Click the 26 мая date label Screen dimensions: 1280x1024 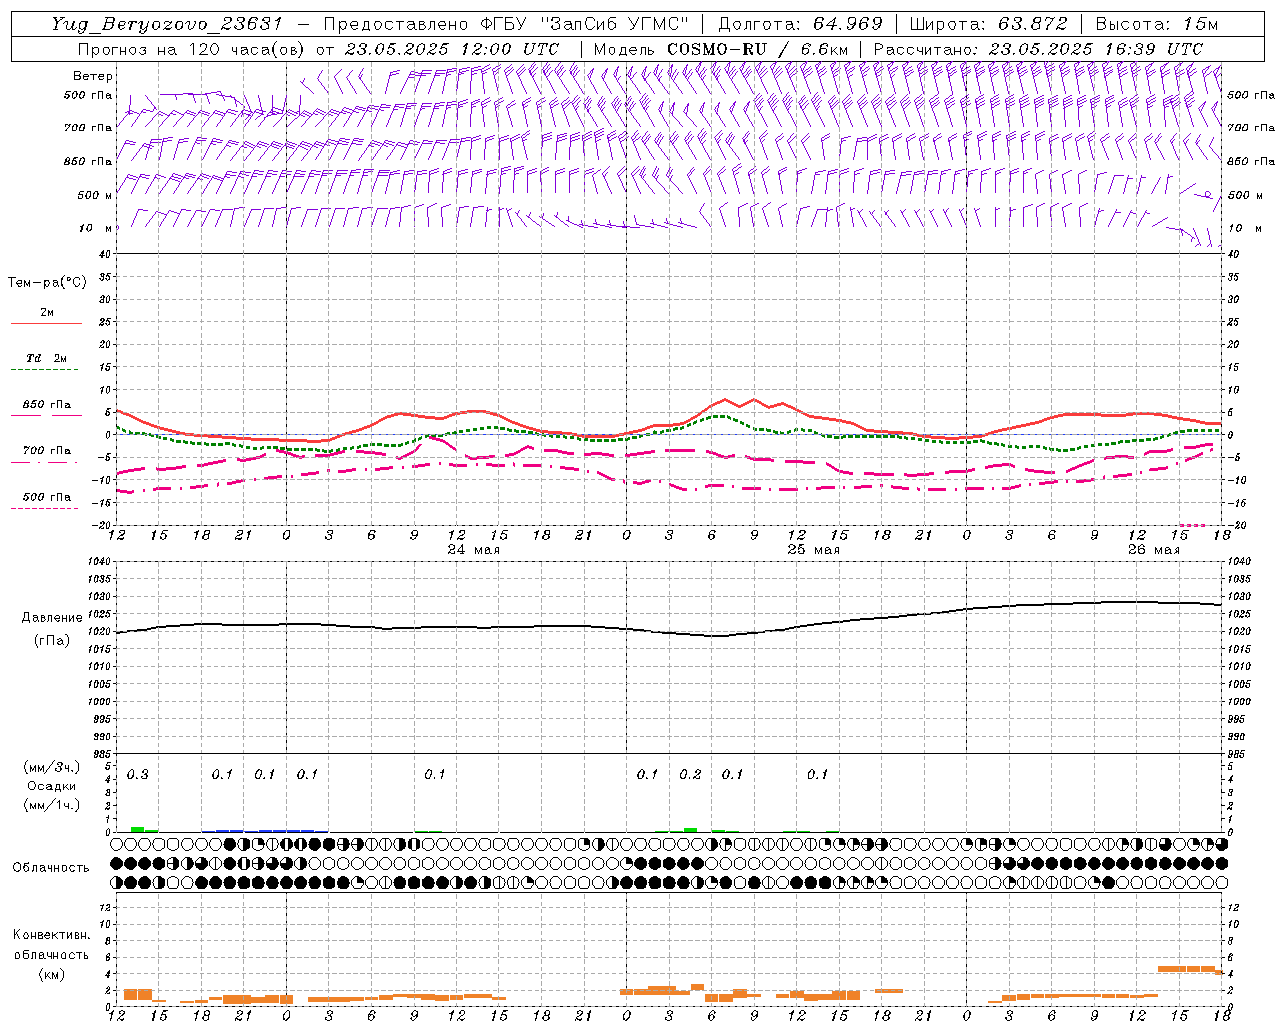(x=1154, y=550)
